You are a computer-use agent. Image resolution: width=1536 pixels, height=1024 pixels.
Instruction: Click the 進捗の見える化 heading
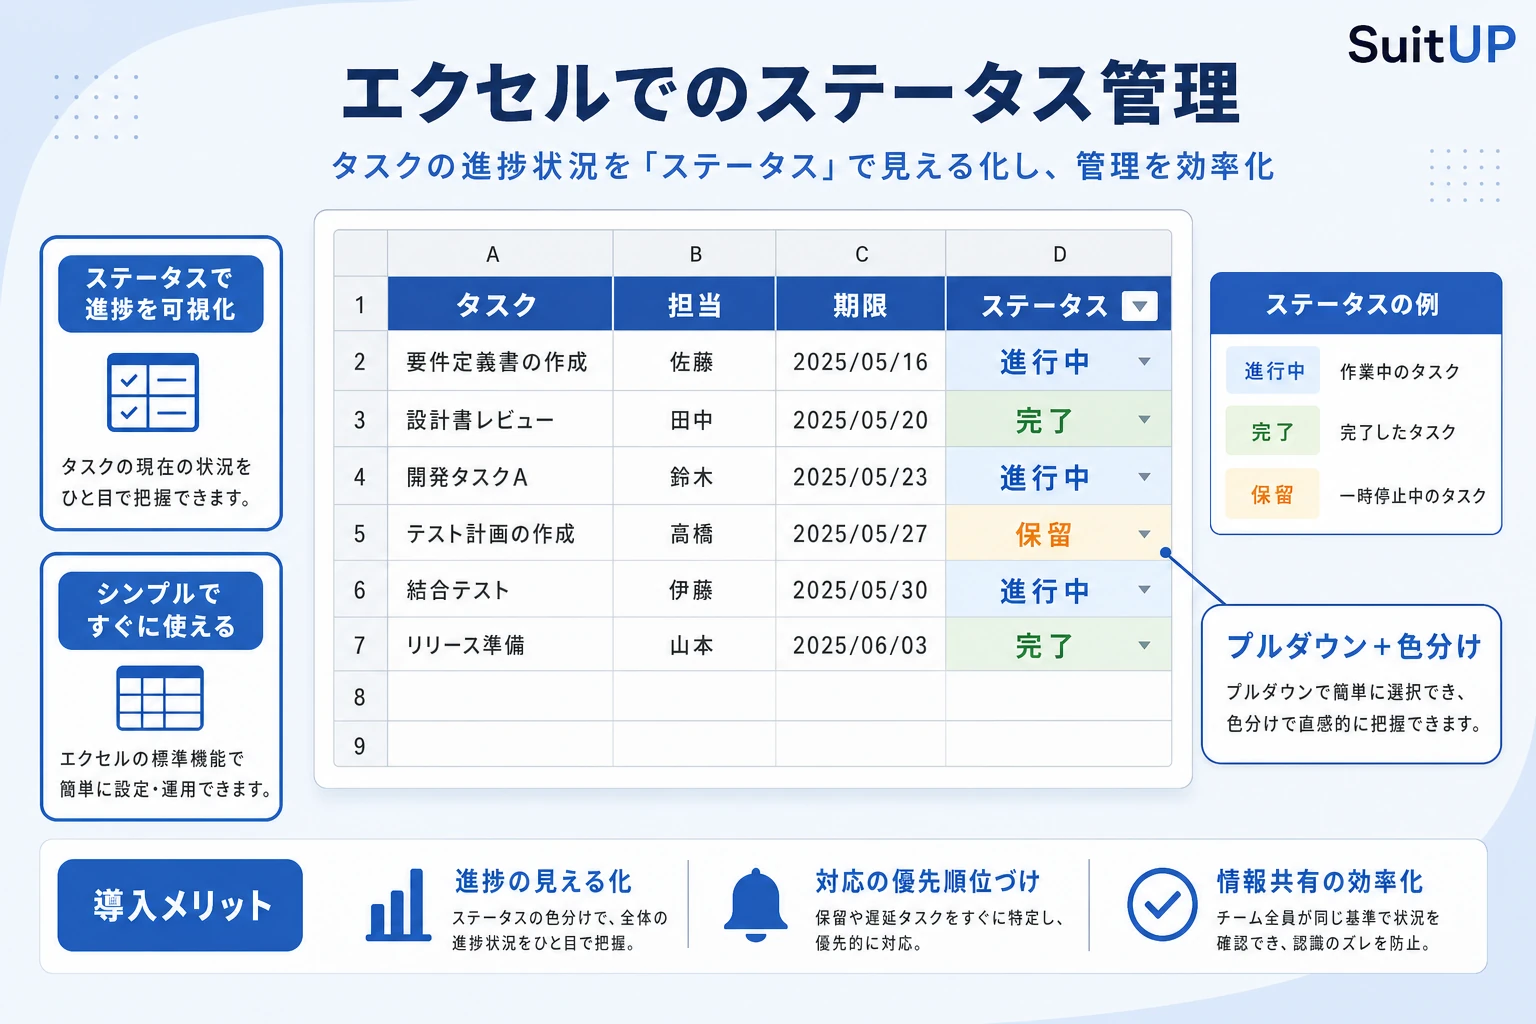(543, 881)
